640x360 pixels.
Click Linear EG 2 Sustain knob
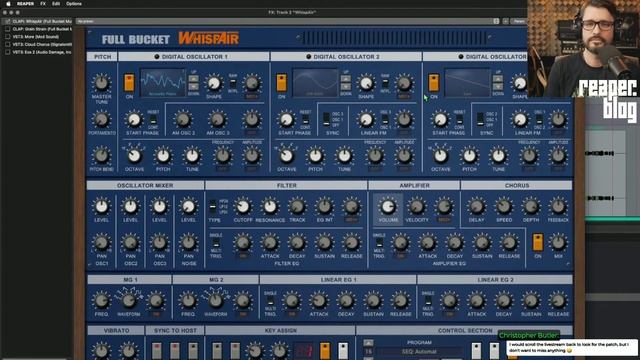531,301
